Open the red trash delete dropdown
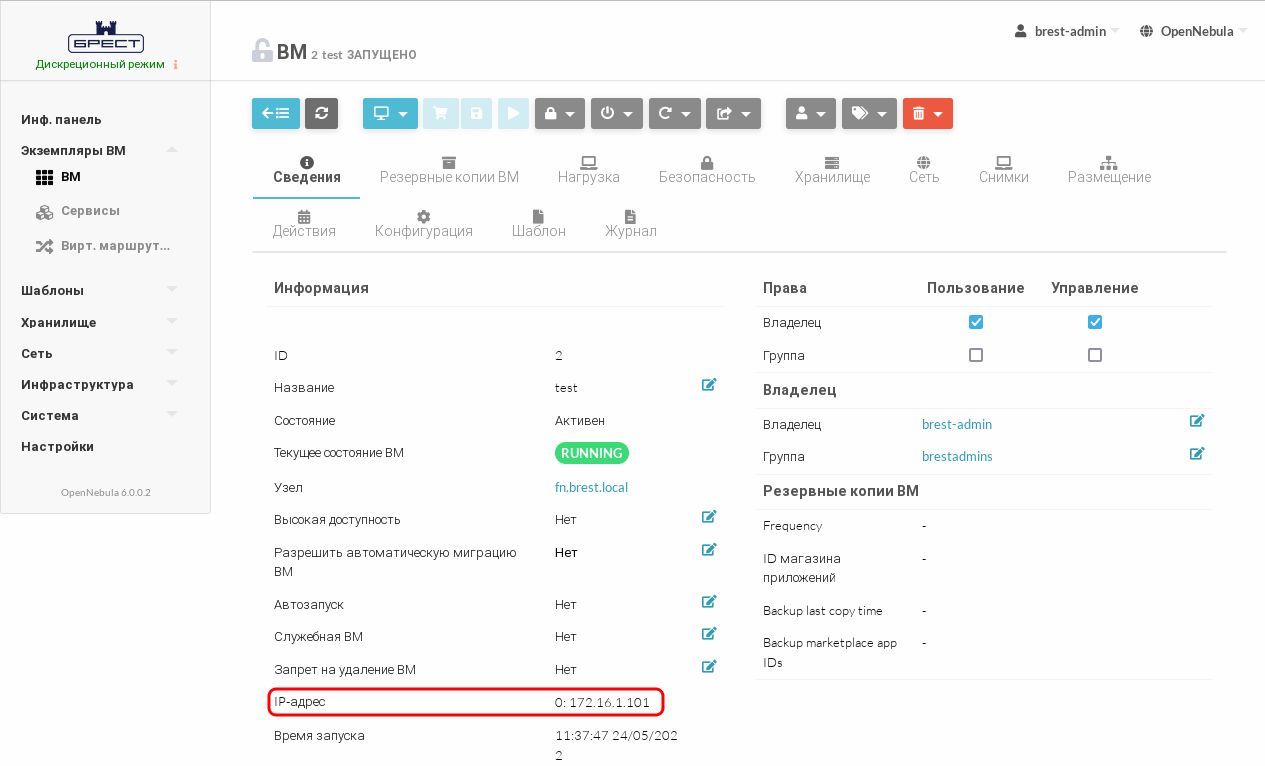This screenshot has width=1265, height=766. pyautogui.click(x=927, y=114)
